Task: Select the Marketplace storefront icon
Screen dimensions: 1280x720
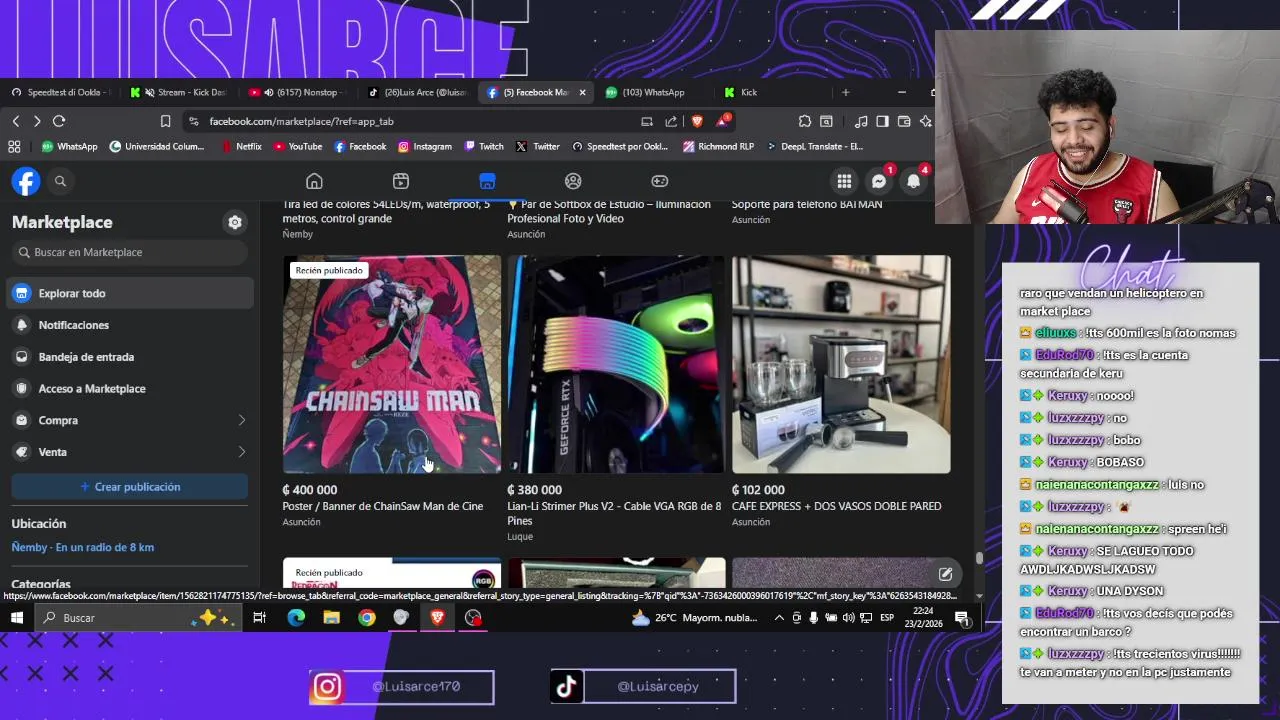Action: click(487, 181)
